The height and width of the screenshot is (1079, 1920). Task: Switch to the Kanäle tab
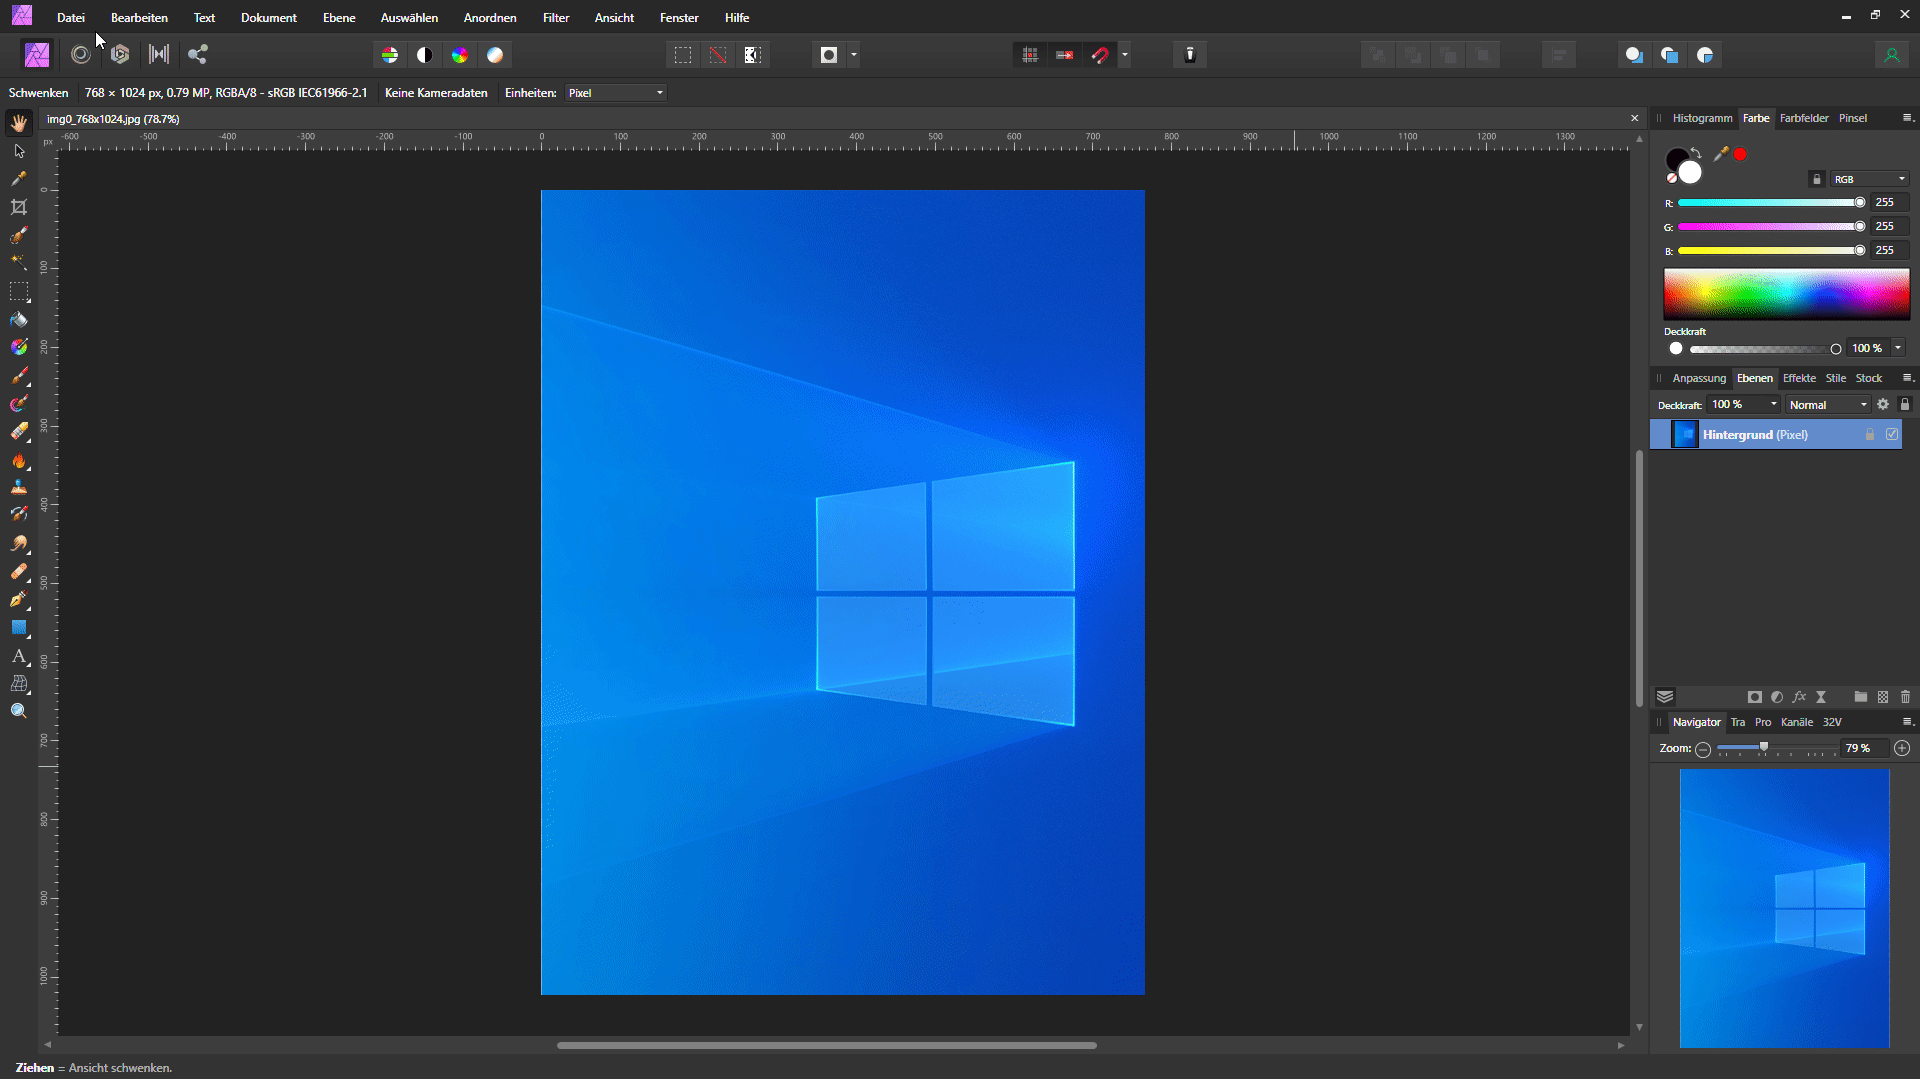(x=1797, y=722)
